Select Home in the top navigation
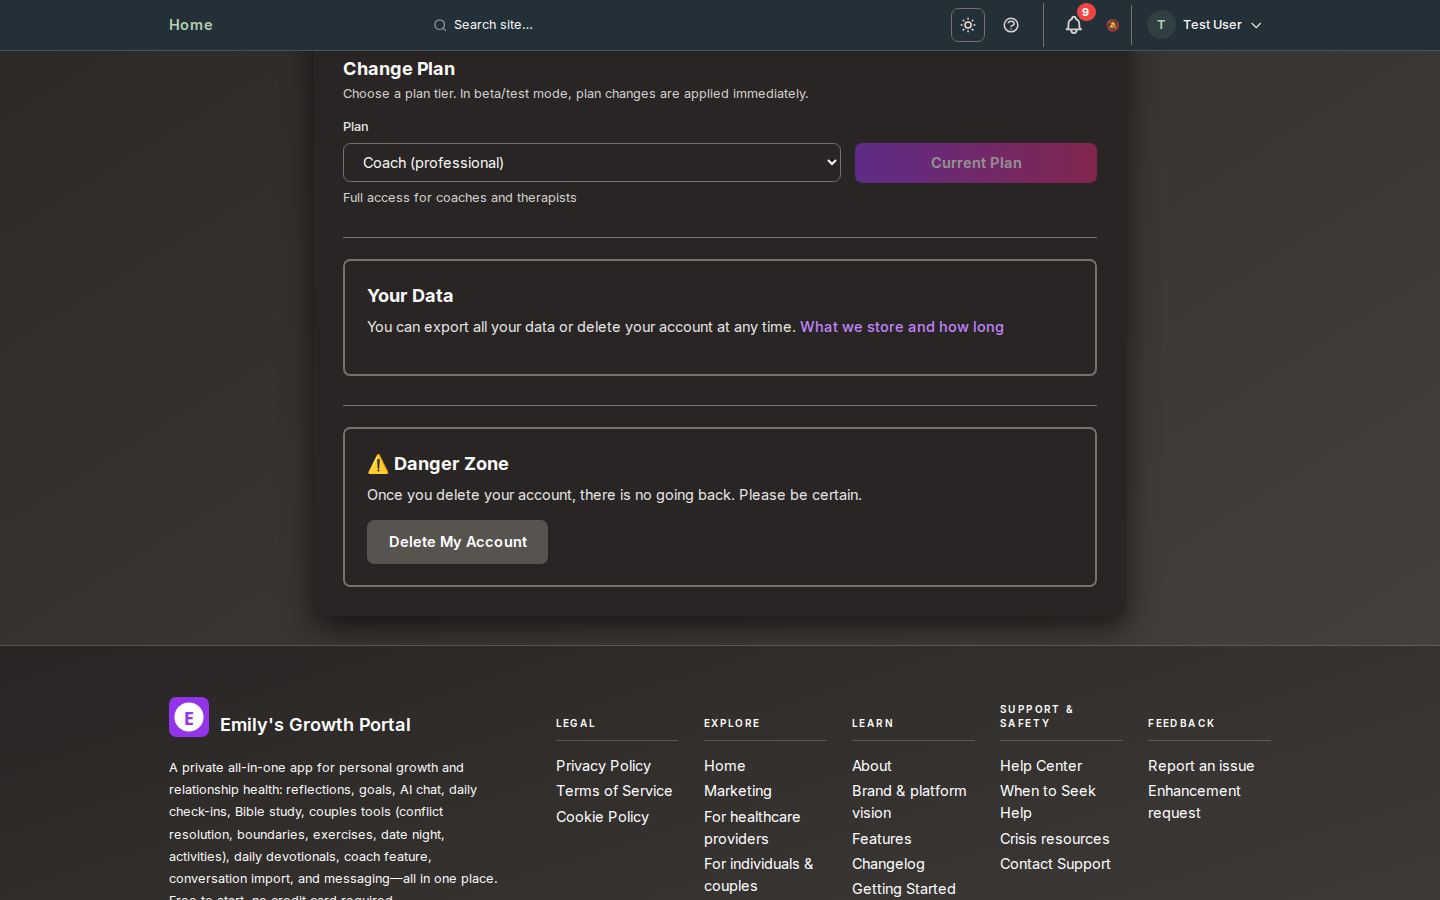The width and height of the screenshot is (1440, 900). (190, 25)
